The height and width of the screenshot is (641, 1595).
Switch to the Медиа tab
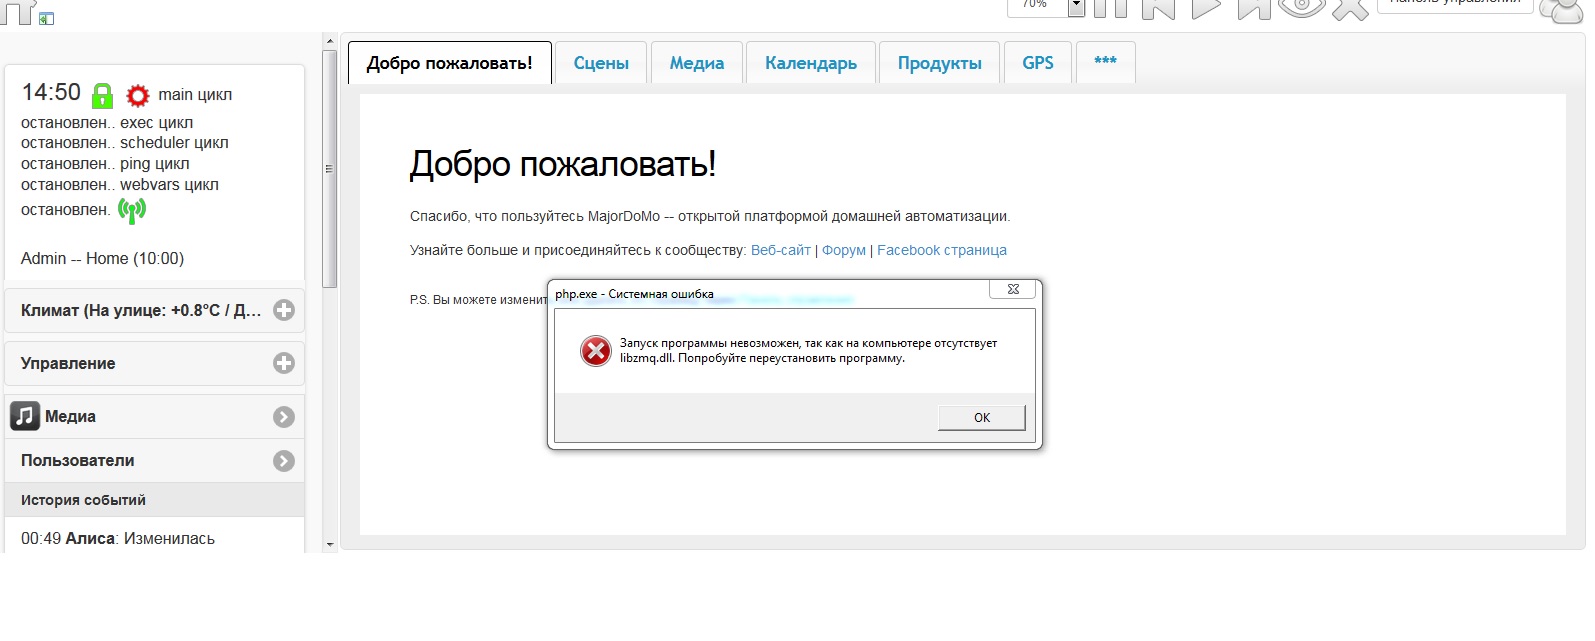click(697, 63)
